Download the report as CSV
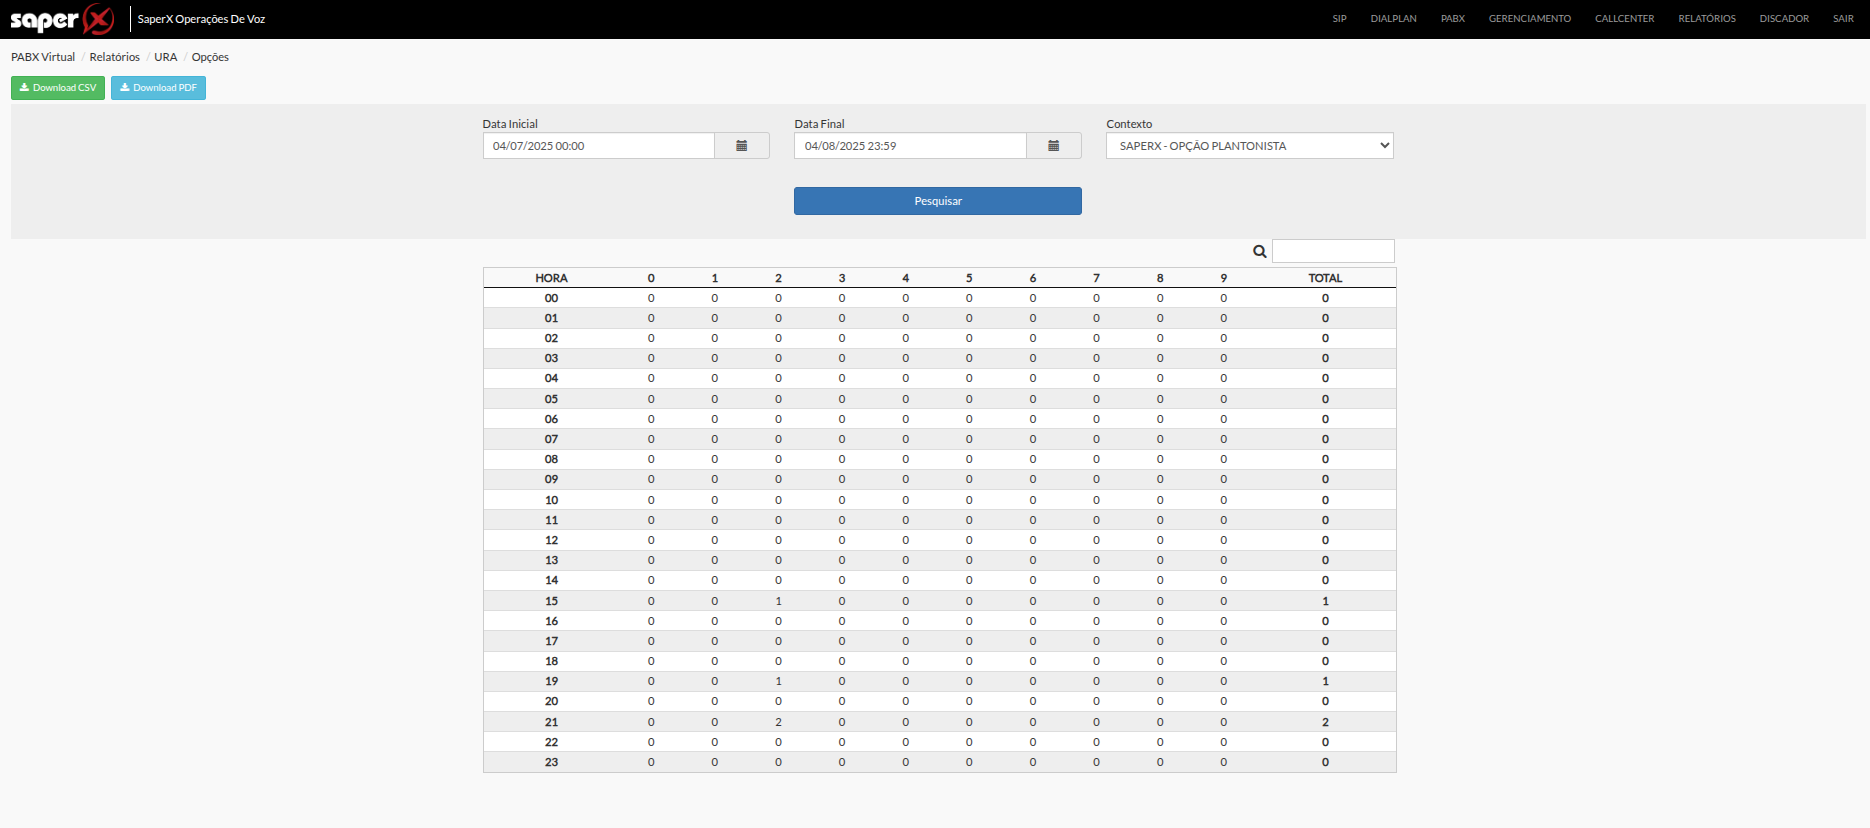 [58, 88]
